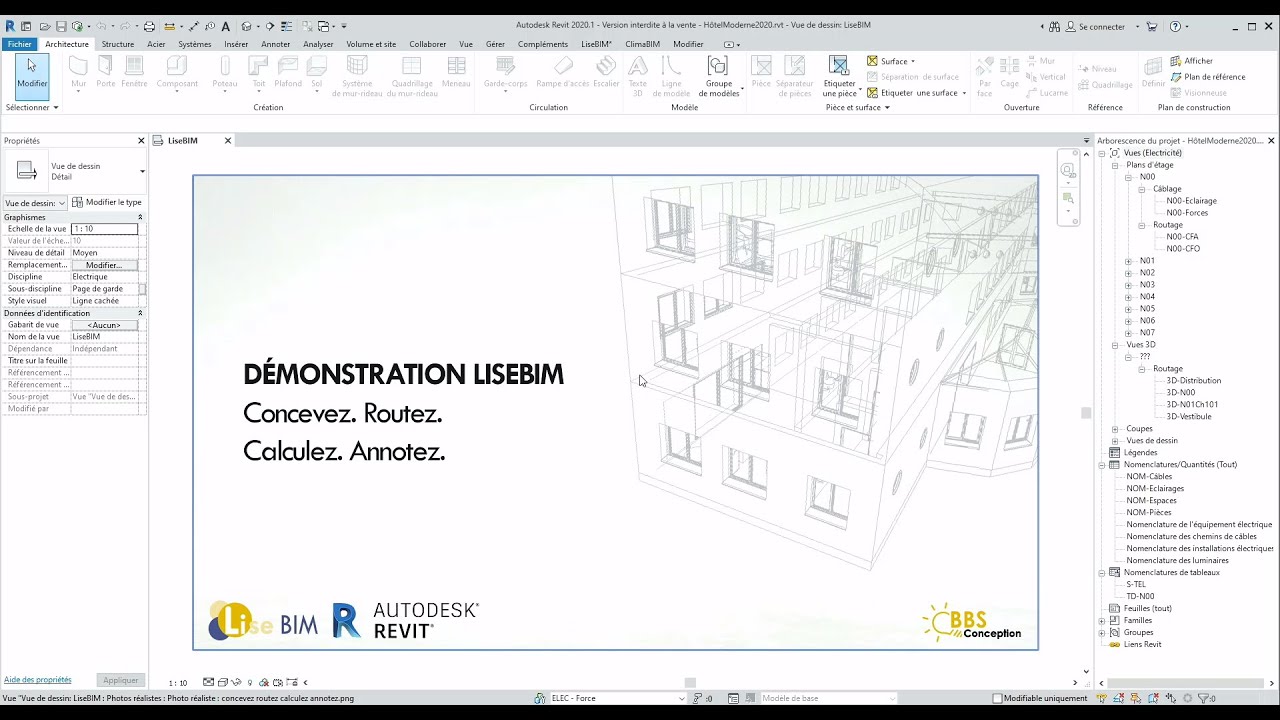Viewport: 1280px width, 720px height.
Task: Click the default 3D view icon in quick access toolbar
Action: click(246, 26)
